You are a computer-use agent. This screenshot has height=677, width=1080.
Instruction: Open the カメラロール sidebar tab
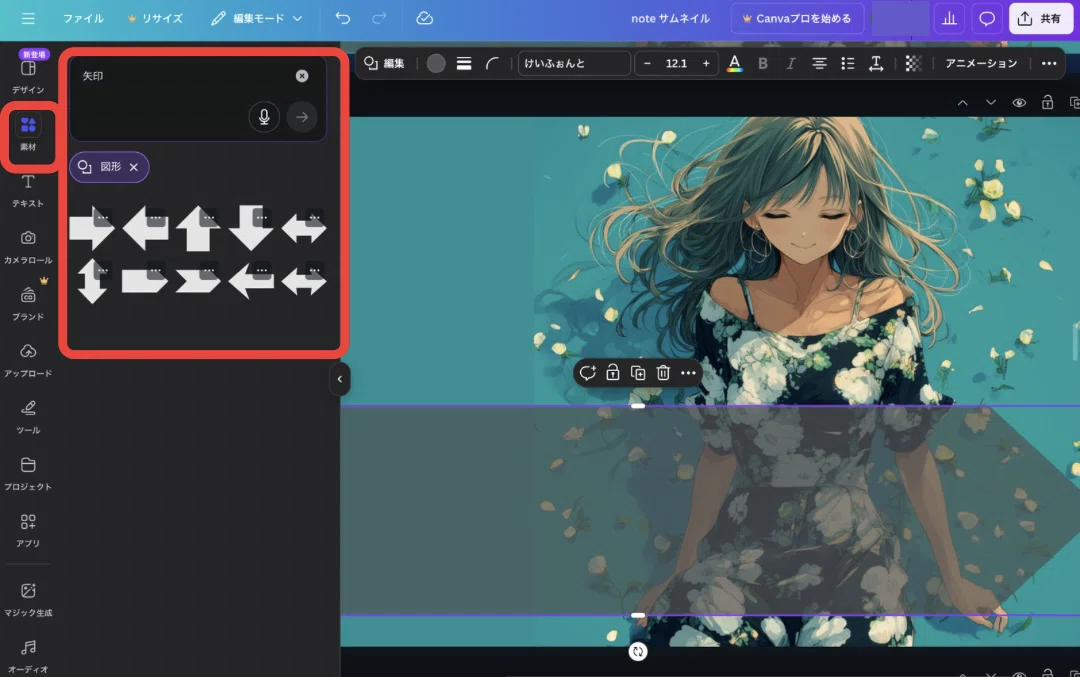(28, 247)
